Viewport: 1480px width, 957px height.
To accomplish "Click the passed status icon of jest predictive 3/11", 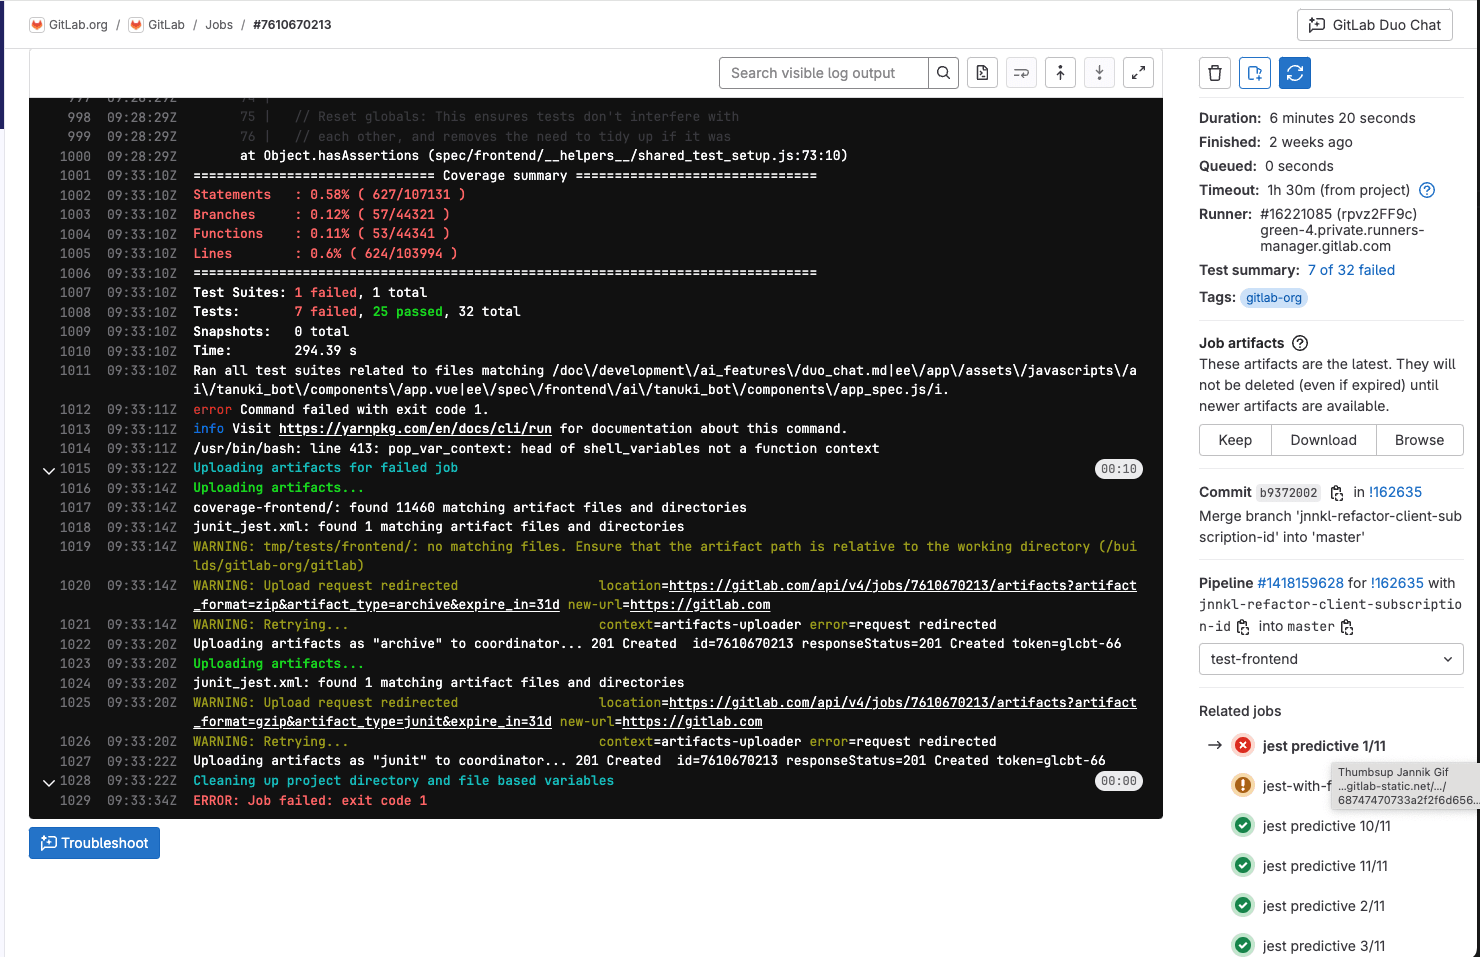I will click(1243, 946).
